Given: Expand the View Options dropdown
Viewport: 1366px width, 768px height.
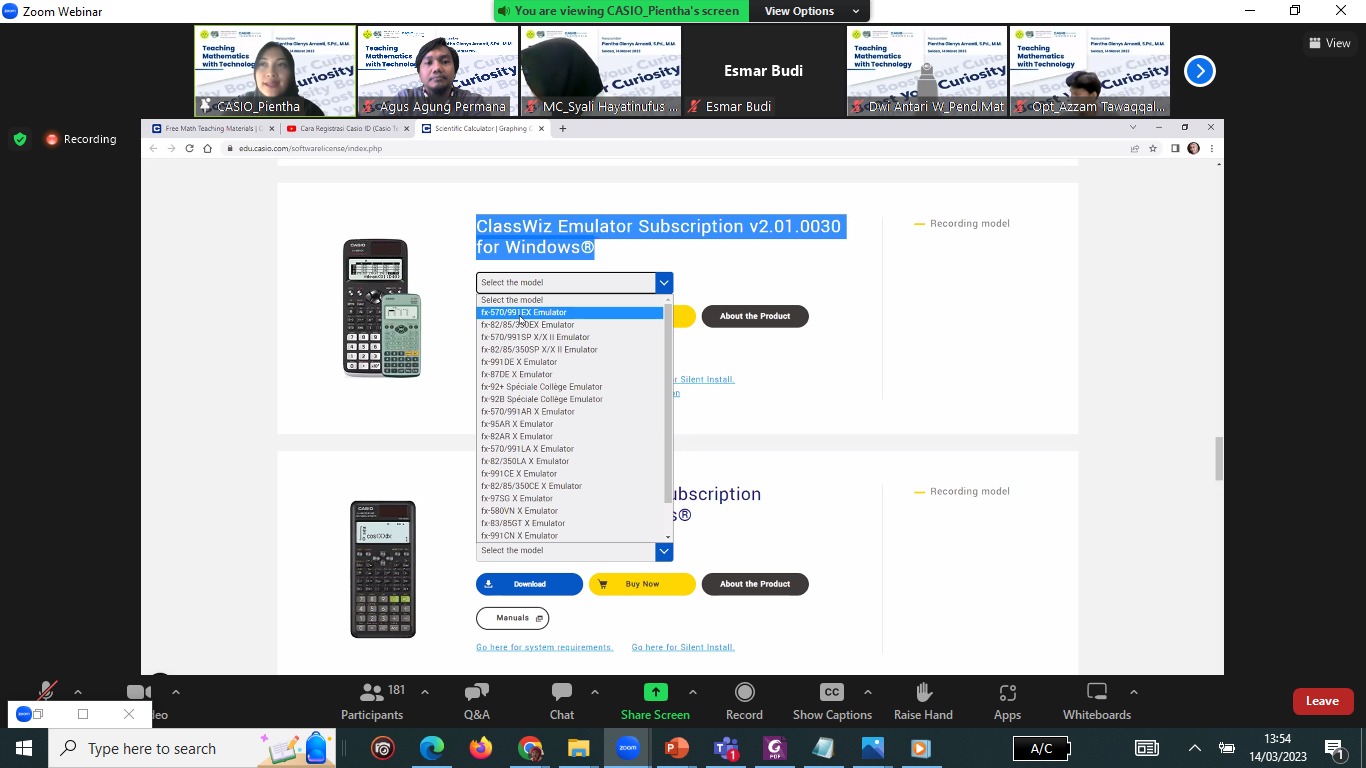Looking at the screenshot, I should [x=812, y=11].
